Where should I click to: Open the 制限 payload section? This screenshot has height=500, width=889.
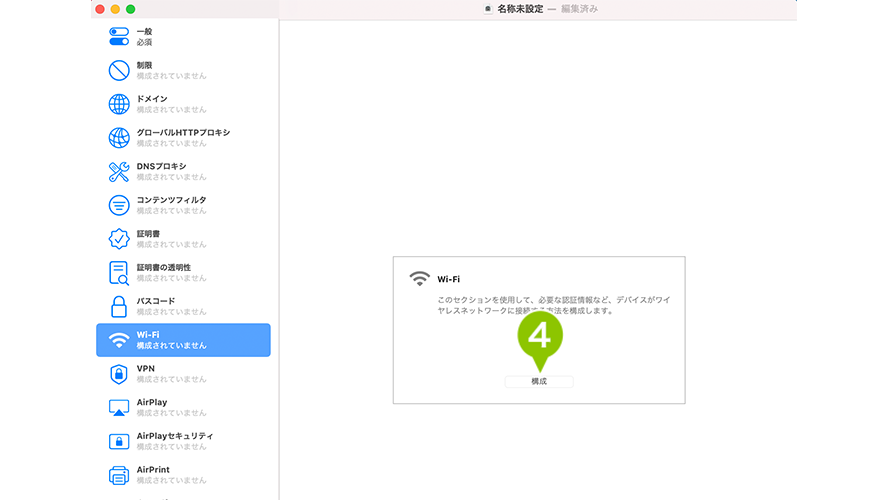(183, 70)
